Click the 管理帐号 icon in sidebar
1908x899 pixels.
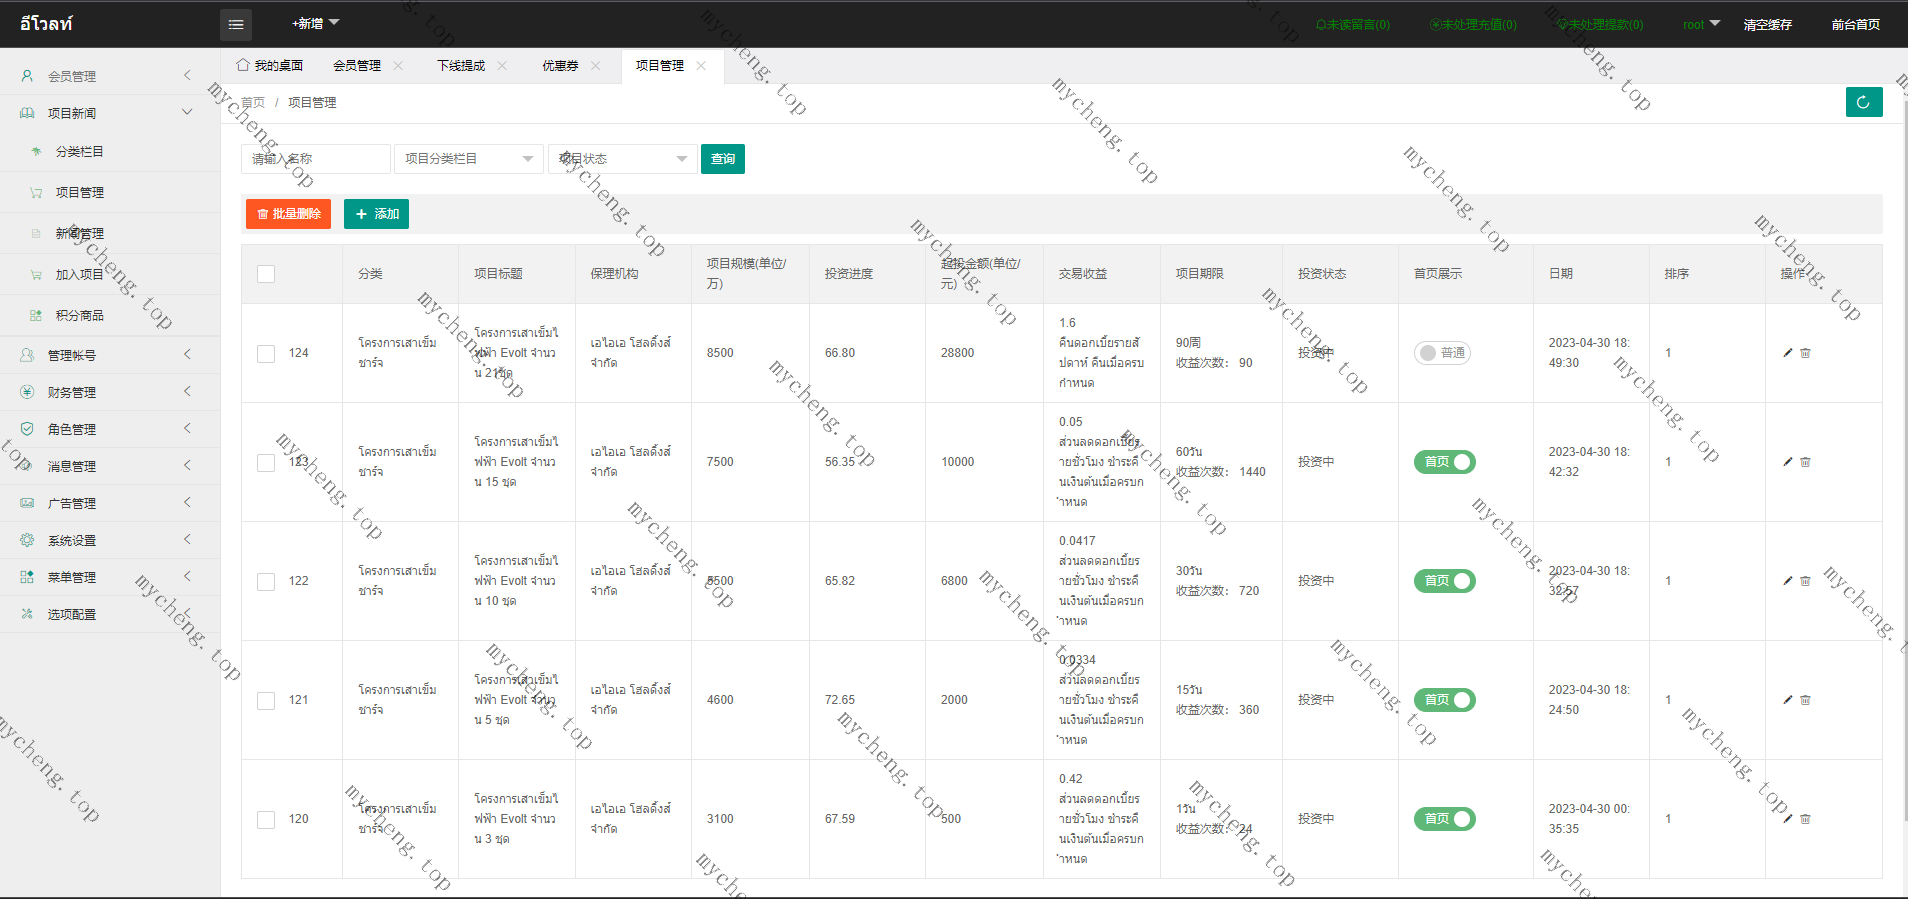click(x=27, y=355)
